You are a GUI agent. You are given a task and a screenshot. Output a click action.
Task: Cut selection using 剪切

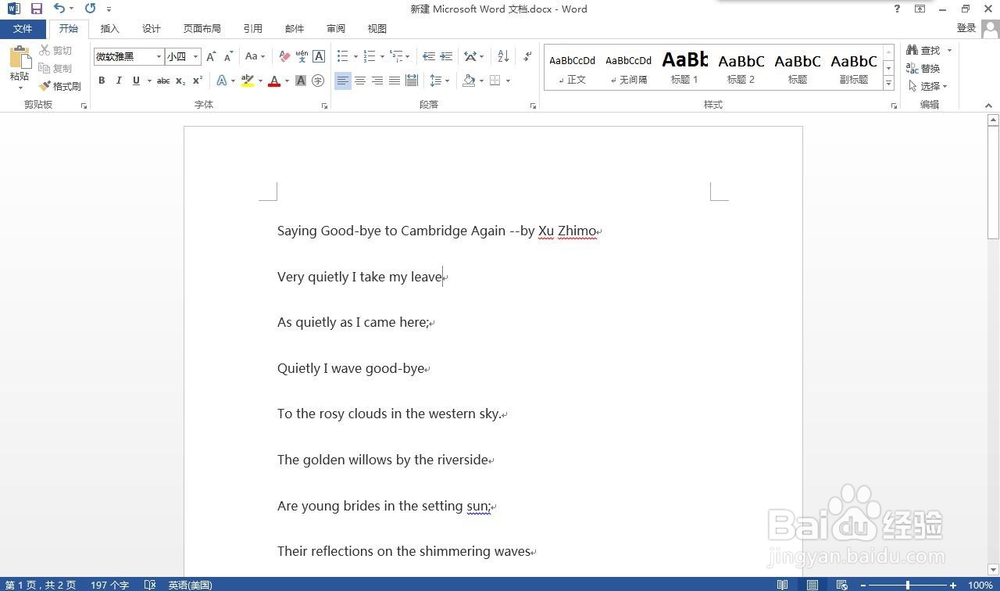tap(55, 50)
